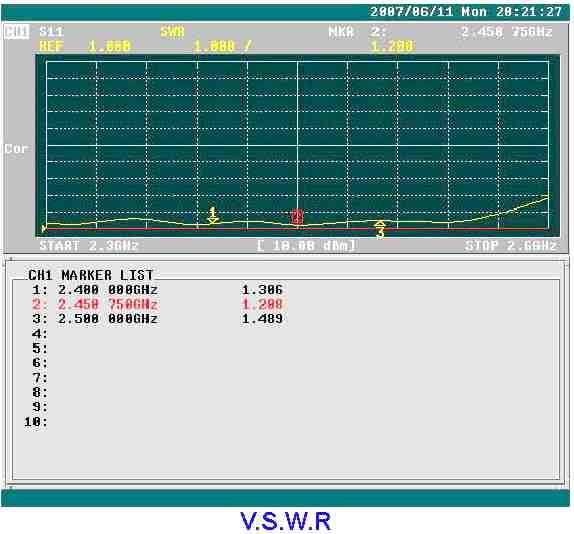Screen dimensions: 574x534
Task: Click the CH1 channel indicator
Action: 16,32
